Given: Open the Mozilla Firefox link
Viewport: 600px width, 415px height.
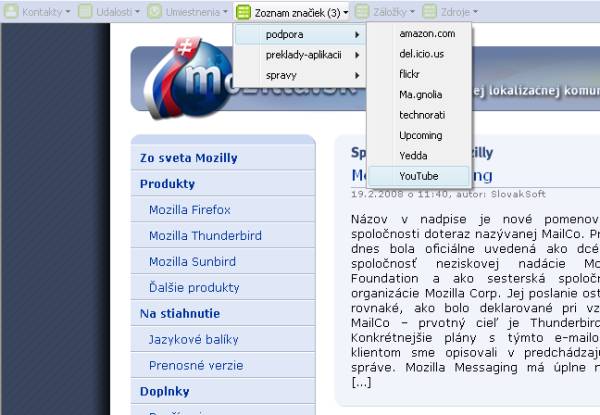Looking at the screenshot, I should pyautogui.click(x=190, y=210).
